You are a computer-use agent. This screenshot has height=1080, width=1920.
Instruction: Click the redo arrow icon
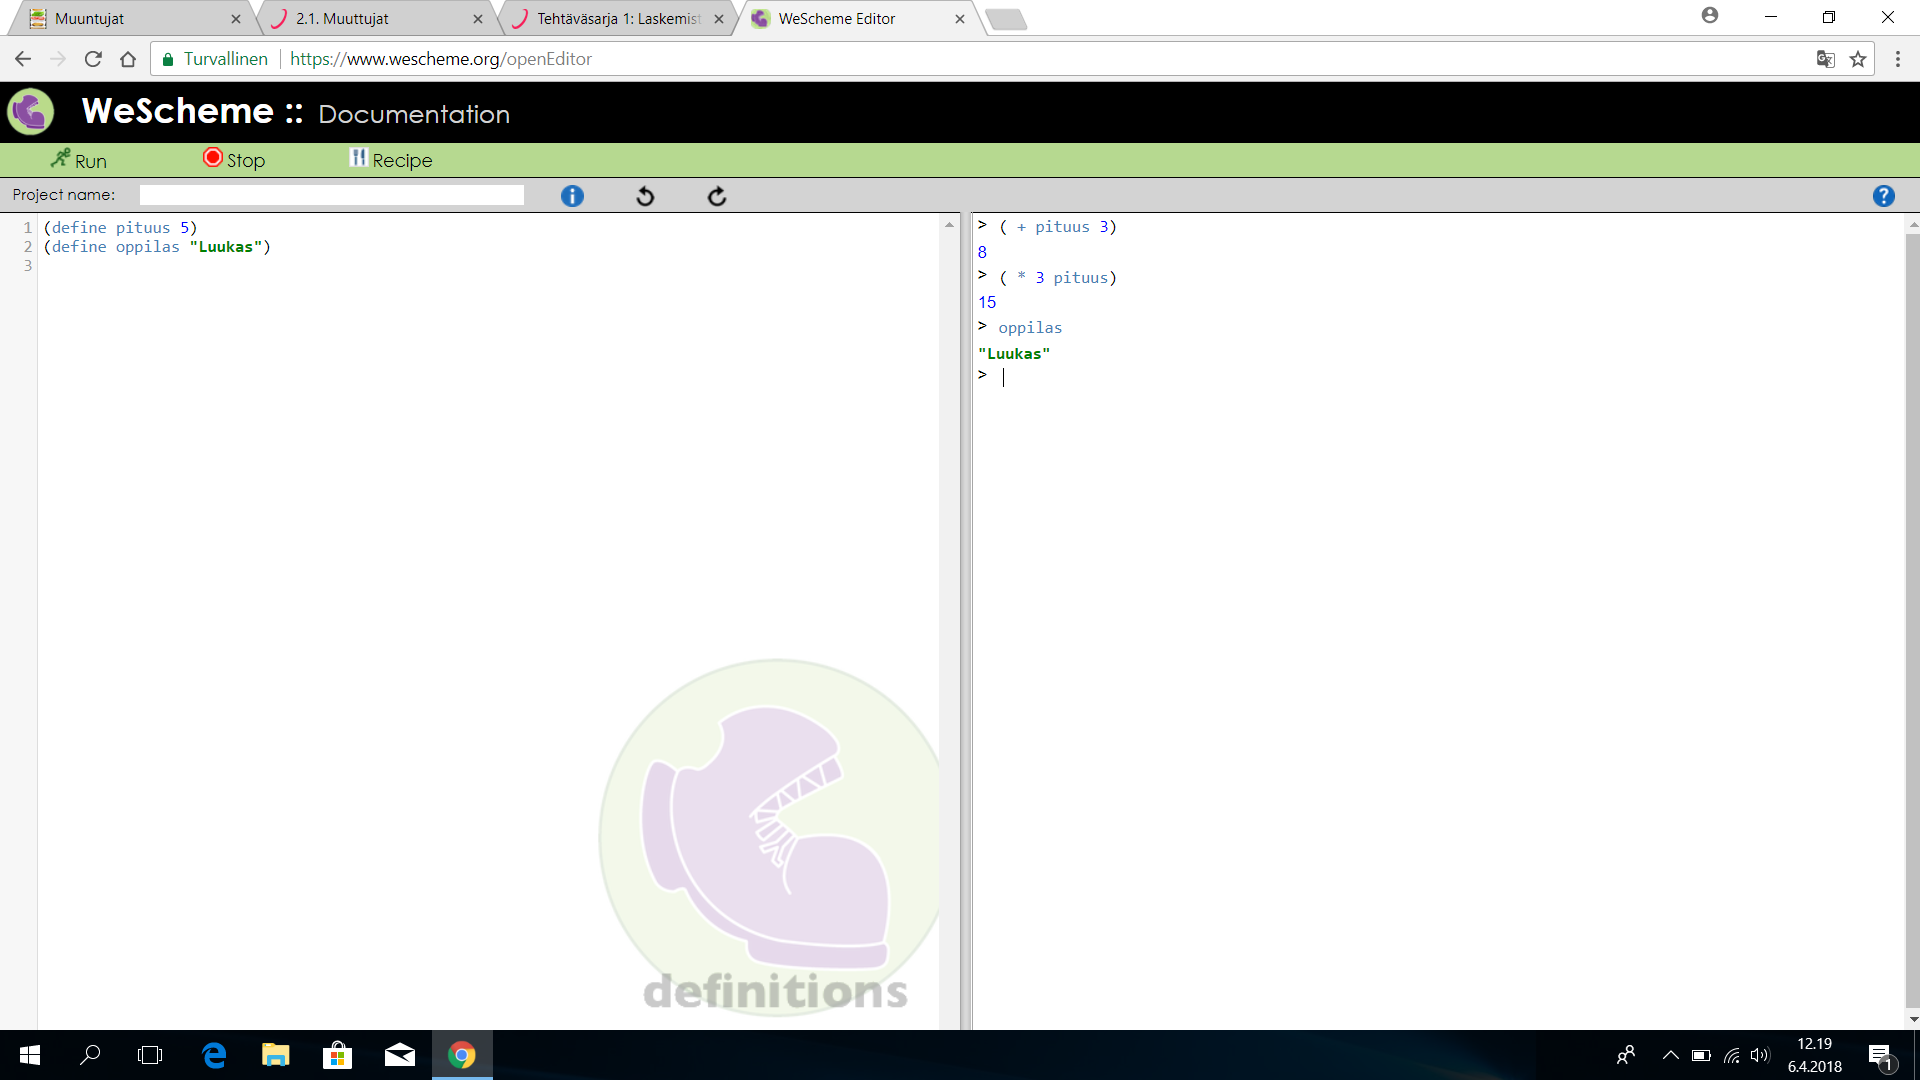click(x=717, y=196)
